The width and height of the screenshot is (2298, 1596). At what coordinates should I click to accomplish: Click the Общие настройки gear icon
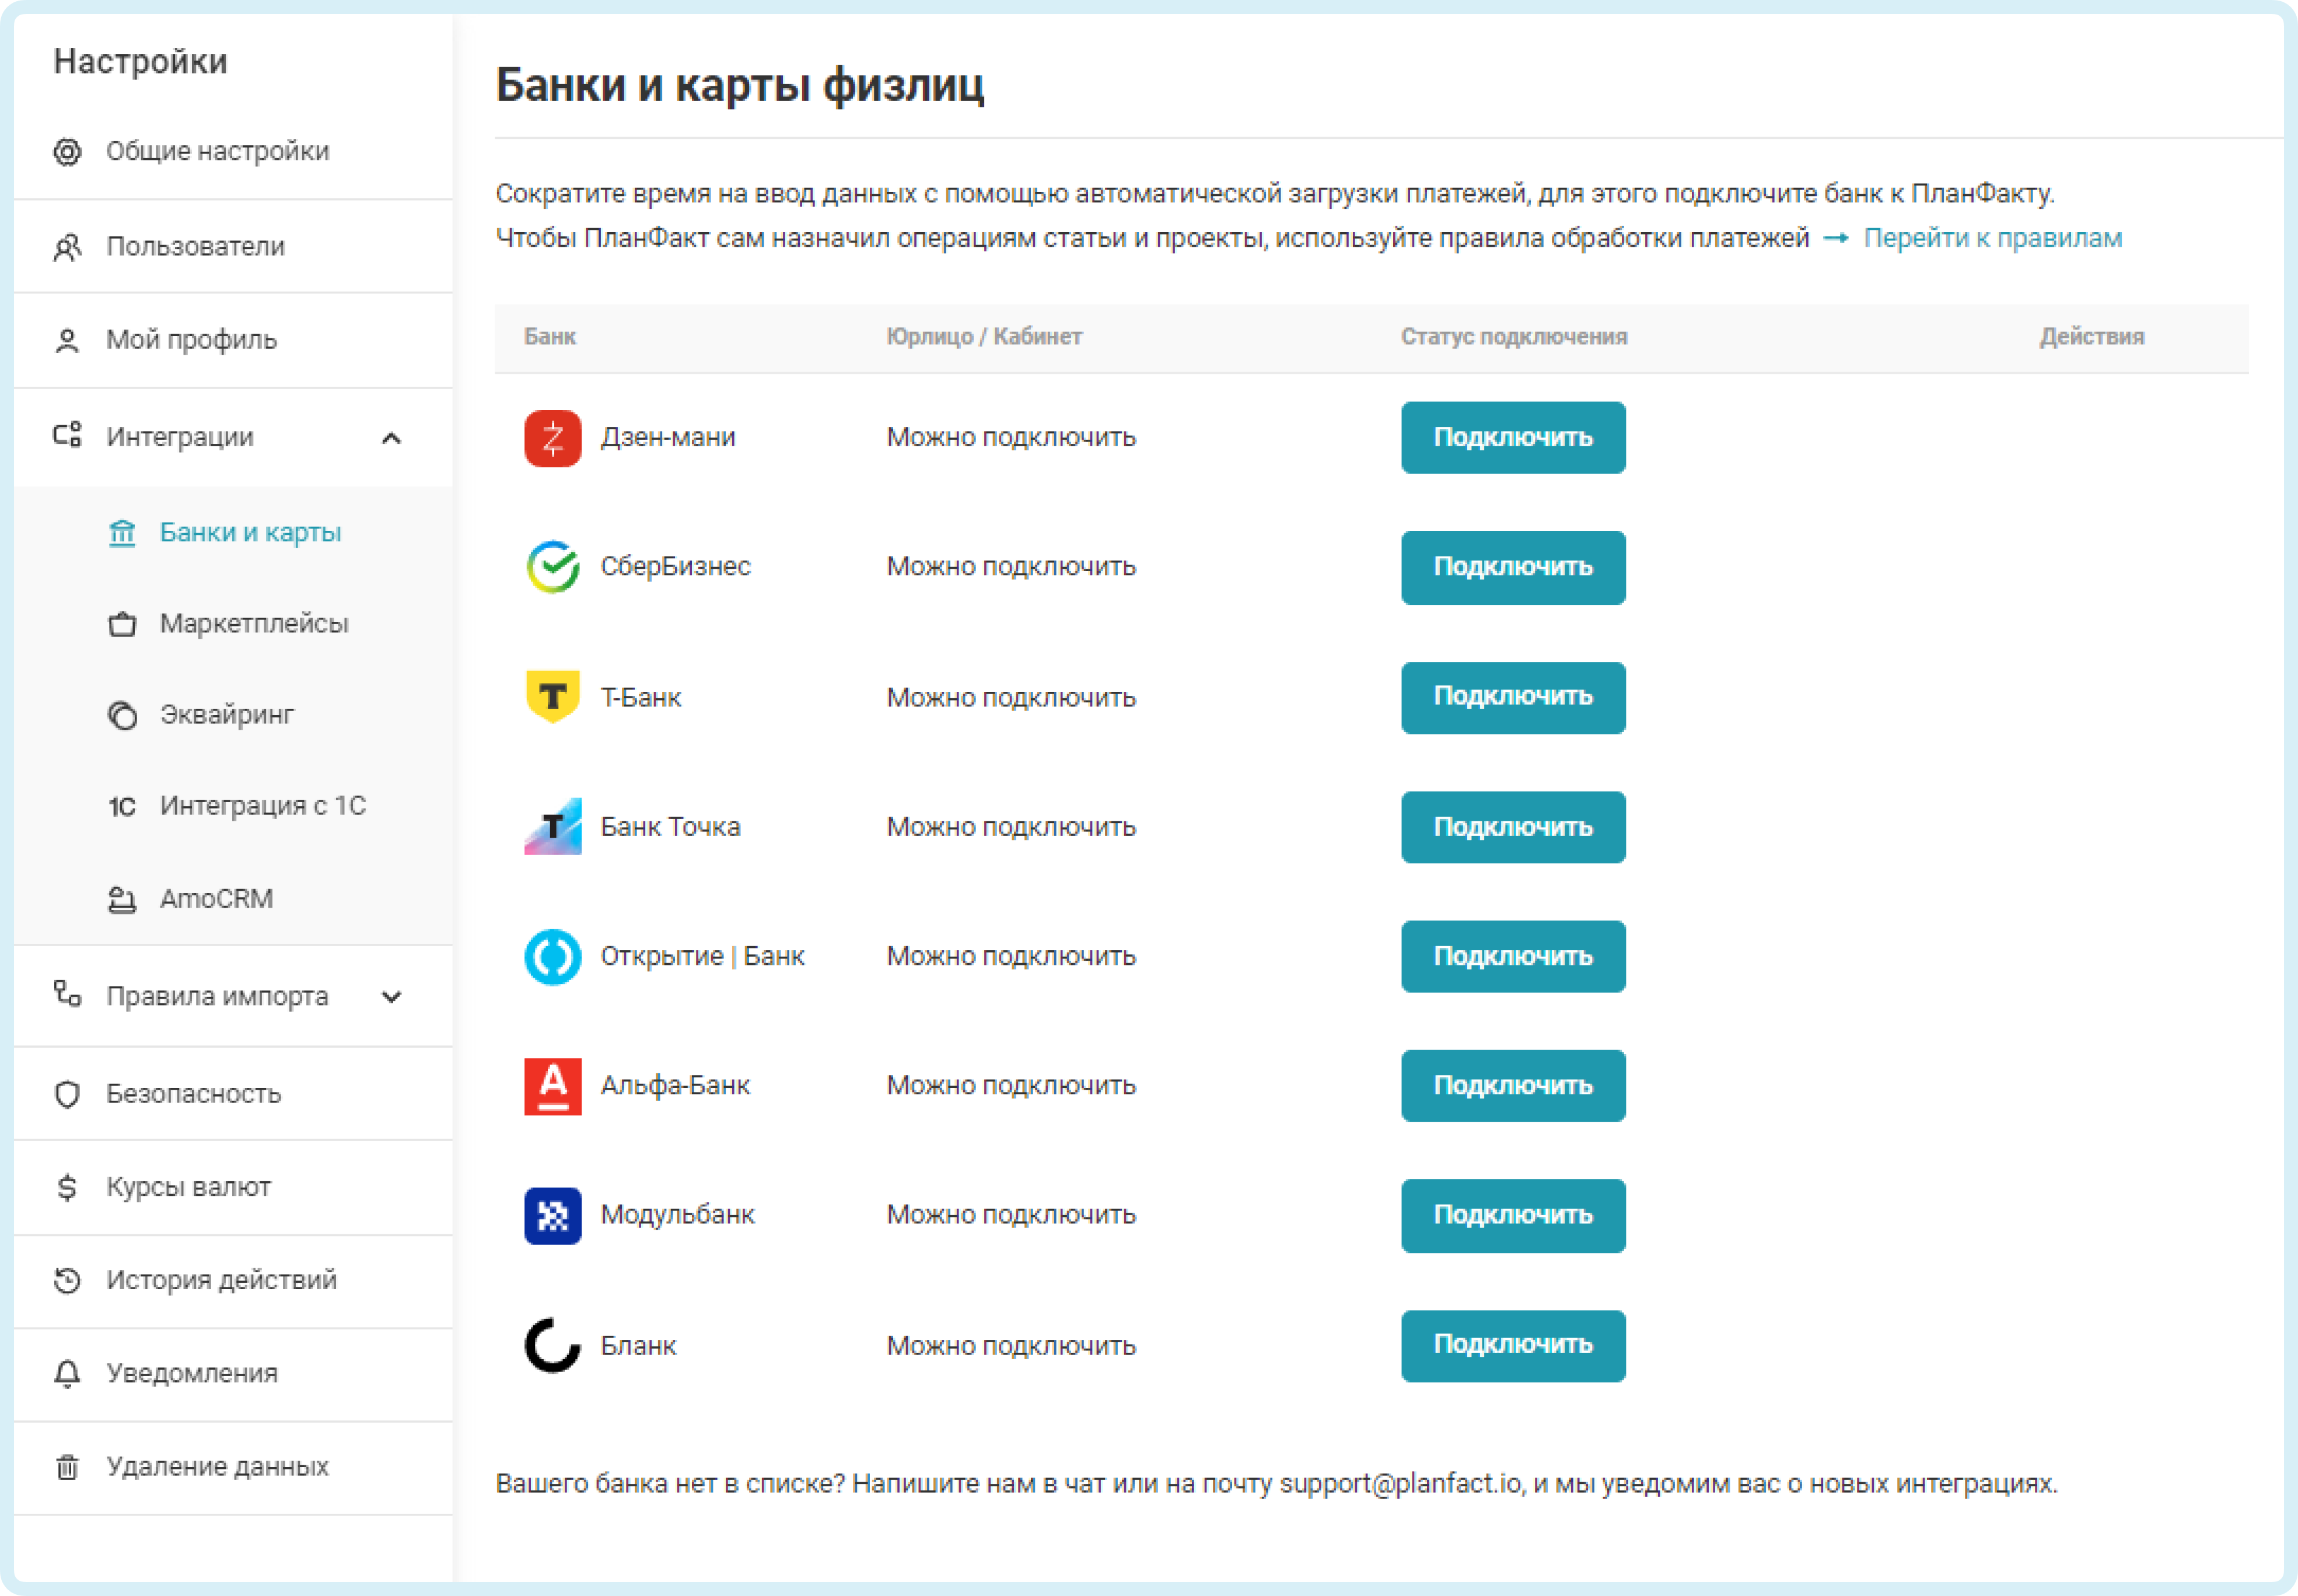pos(67,151)
